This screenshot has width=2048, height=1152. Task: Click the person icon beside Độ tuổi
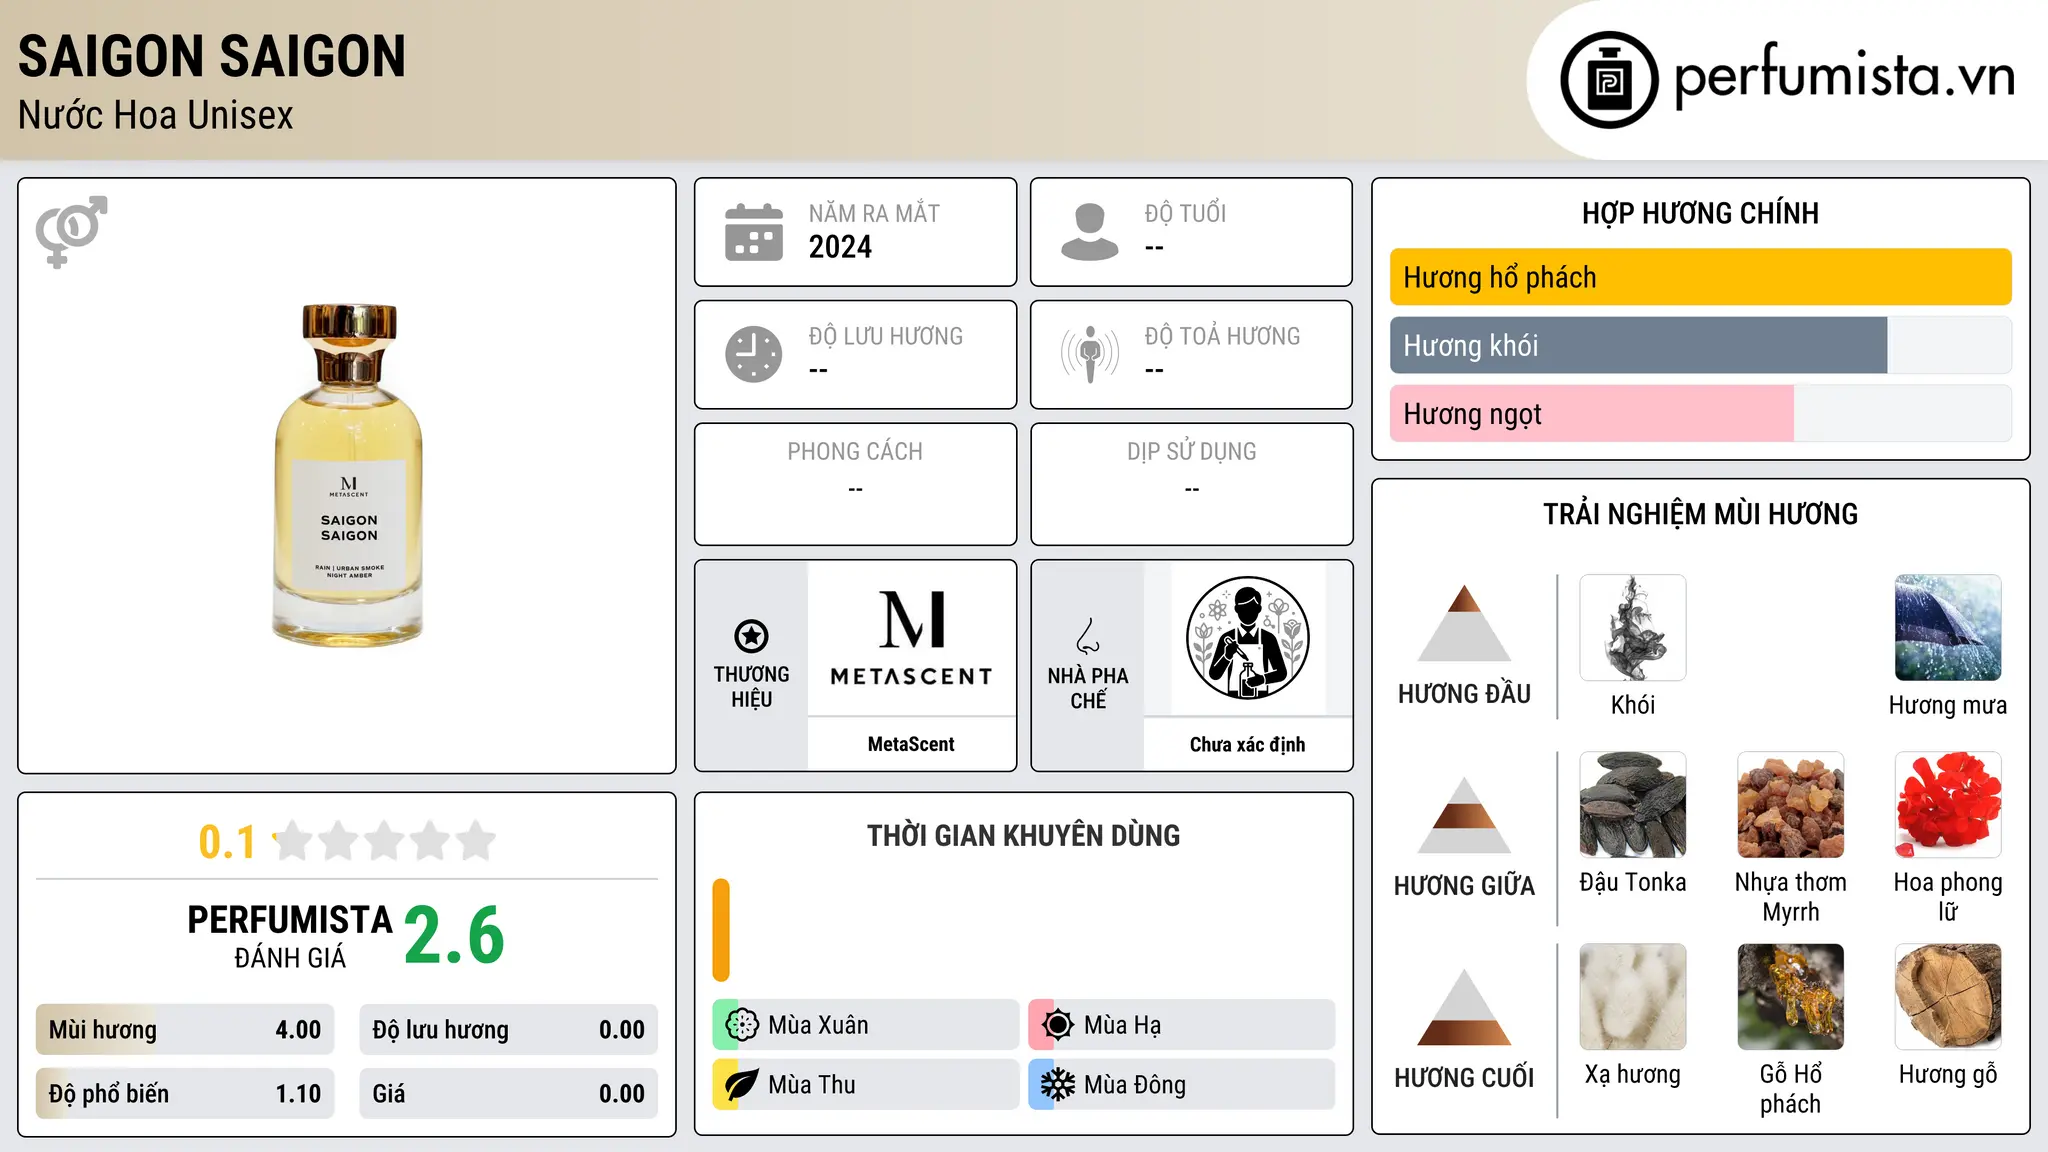pos(1090,232)
